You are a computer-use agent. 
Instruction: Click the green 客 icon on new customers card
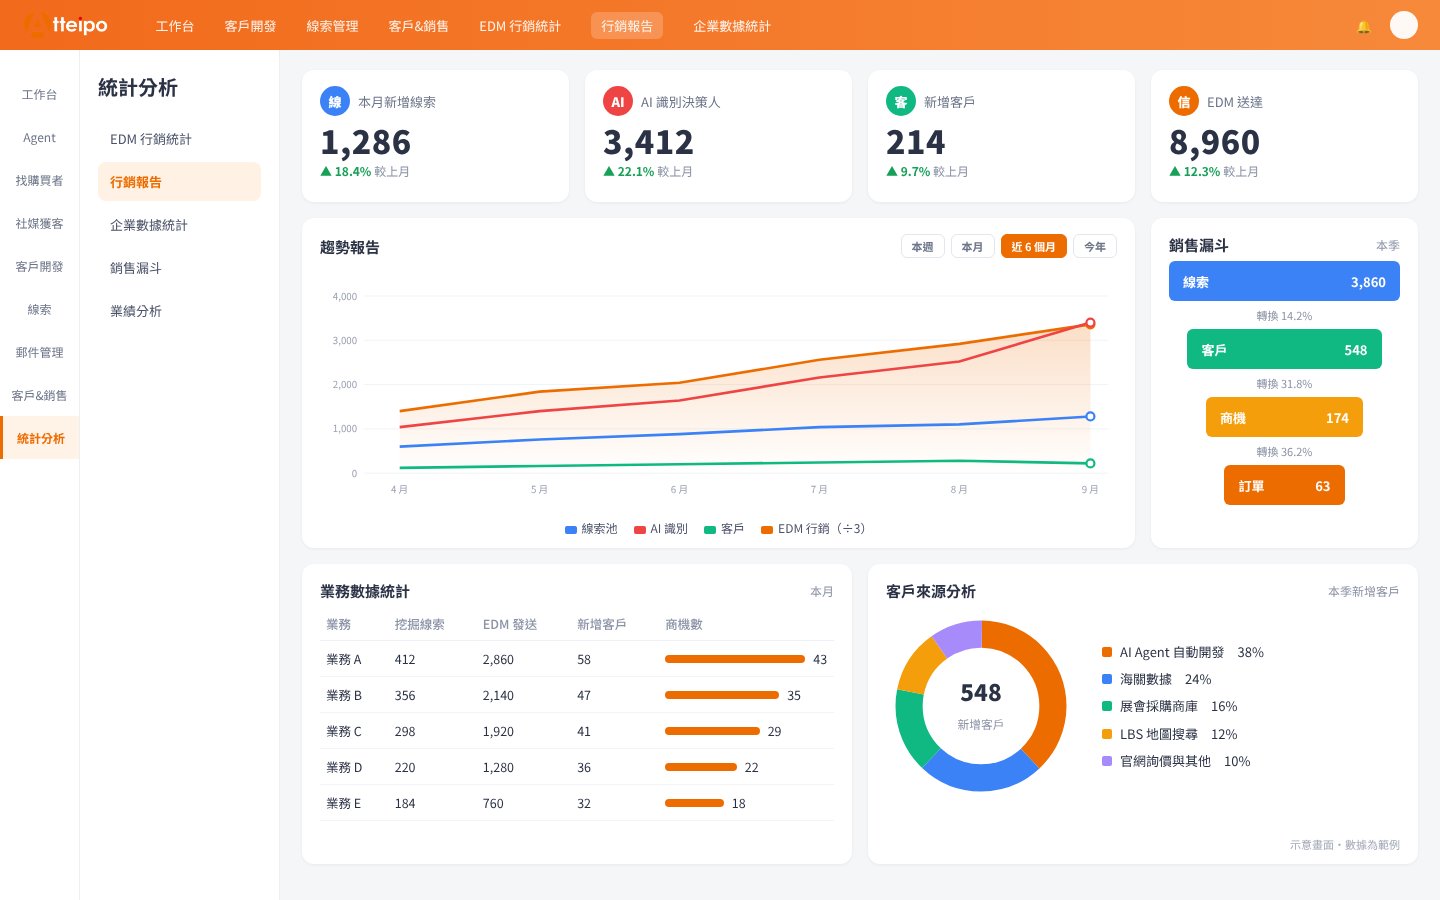[x=900, y=101]
